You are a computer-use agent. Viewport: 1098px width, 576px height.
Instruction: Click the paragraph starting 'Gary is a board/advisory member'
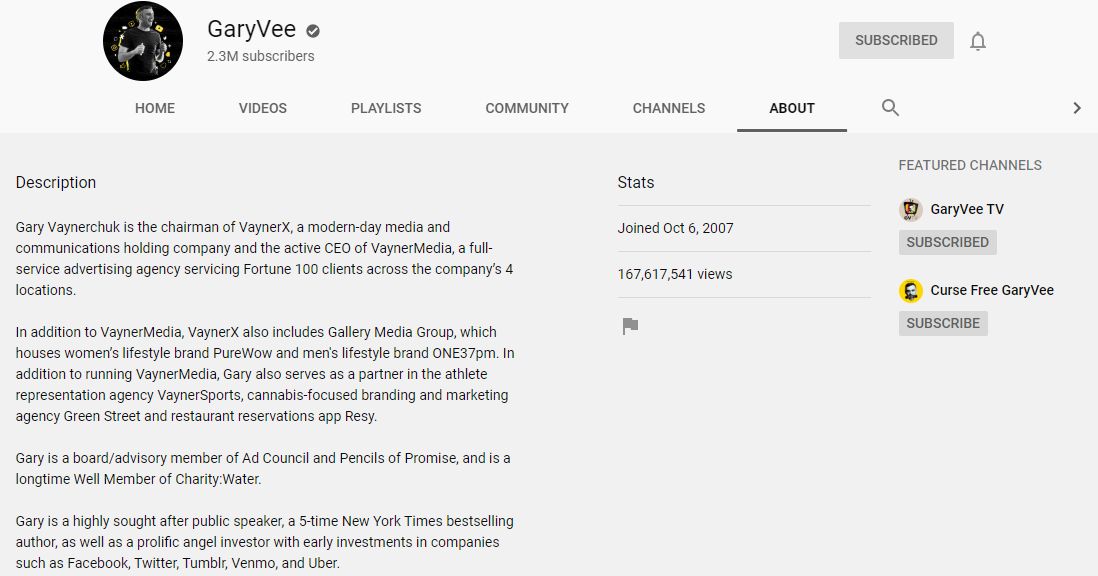(263, 468)
